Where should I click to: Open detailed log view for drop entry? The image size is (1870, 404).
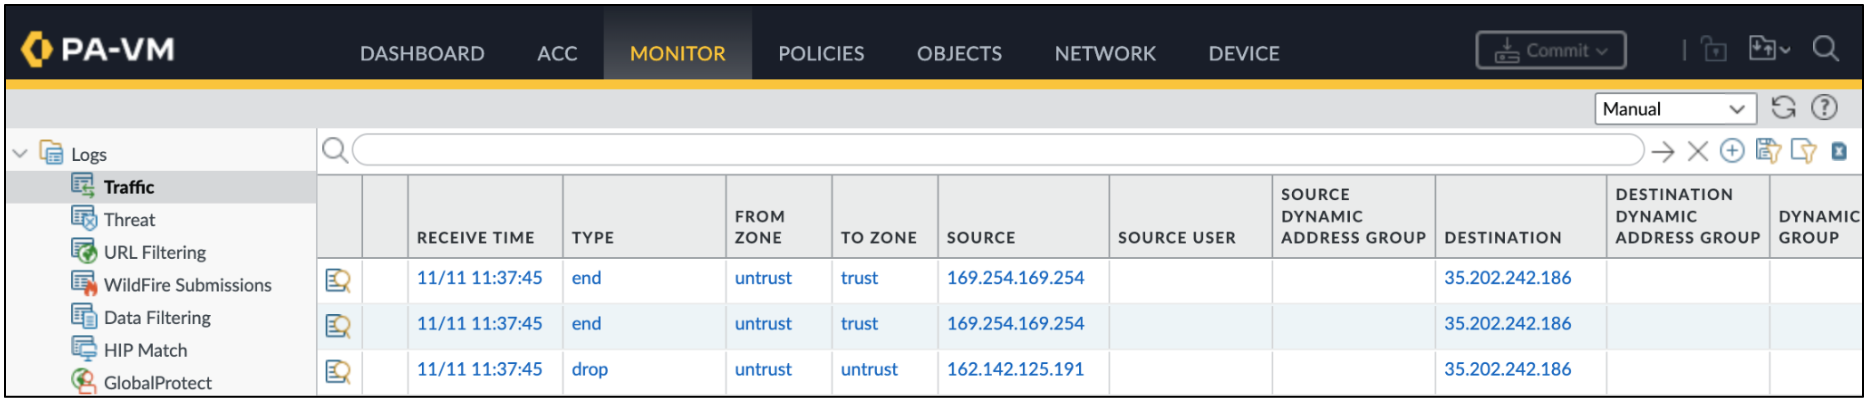pyautogui.click(x=338, y=371)
